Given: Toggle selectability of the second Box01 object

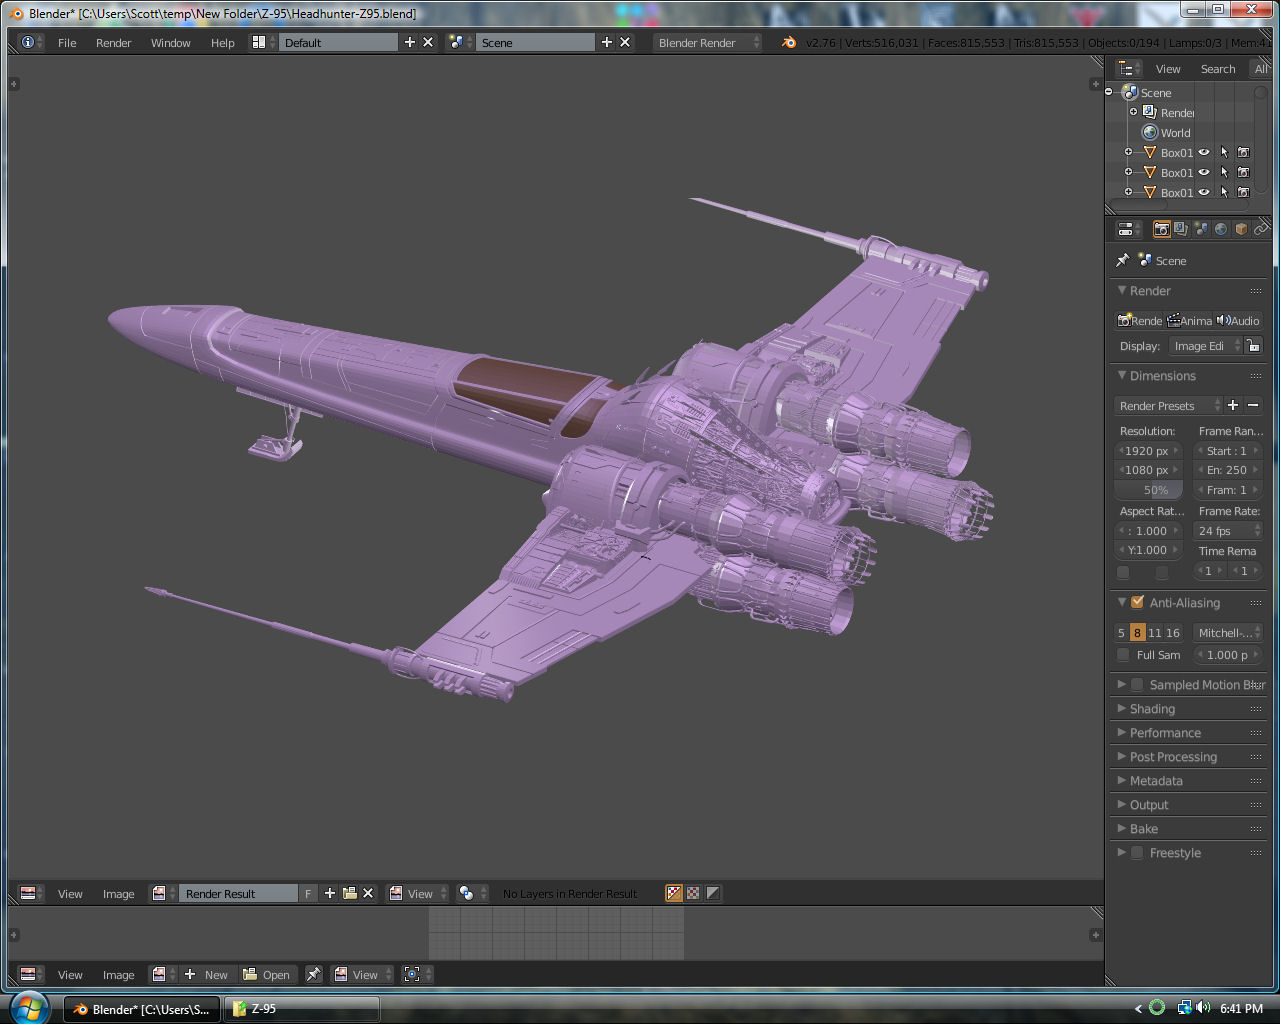Looking at the screenshot, I should click(1224, 172).
